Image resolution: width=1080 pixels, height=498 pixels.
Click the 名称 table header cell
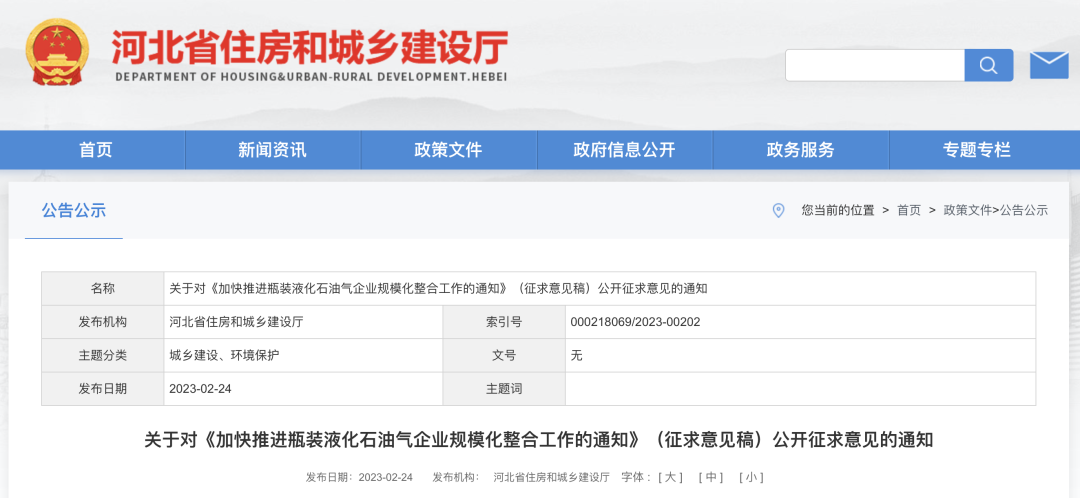point(103,289)
